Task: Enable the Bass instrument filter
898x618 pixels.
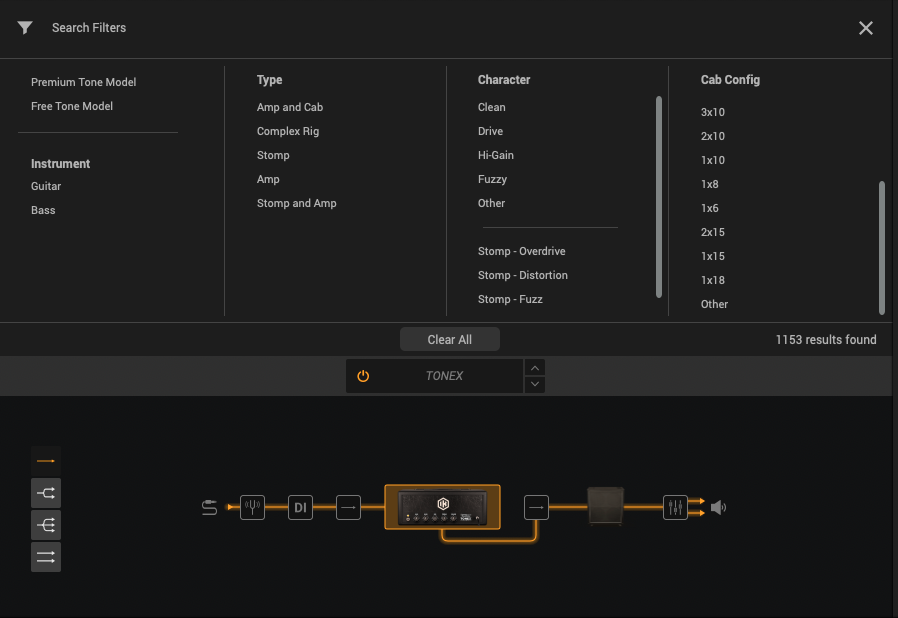Action: click(x=43, y=210)
